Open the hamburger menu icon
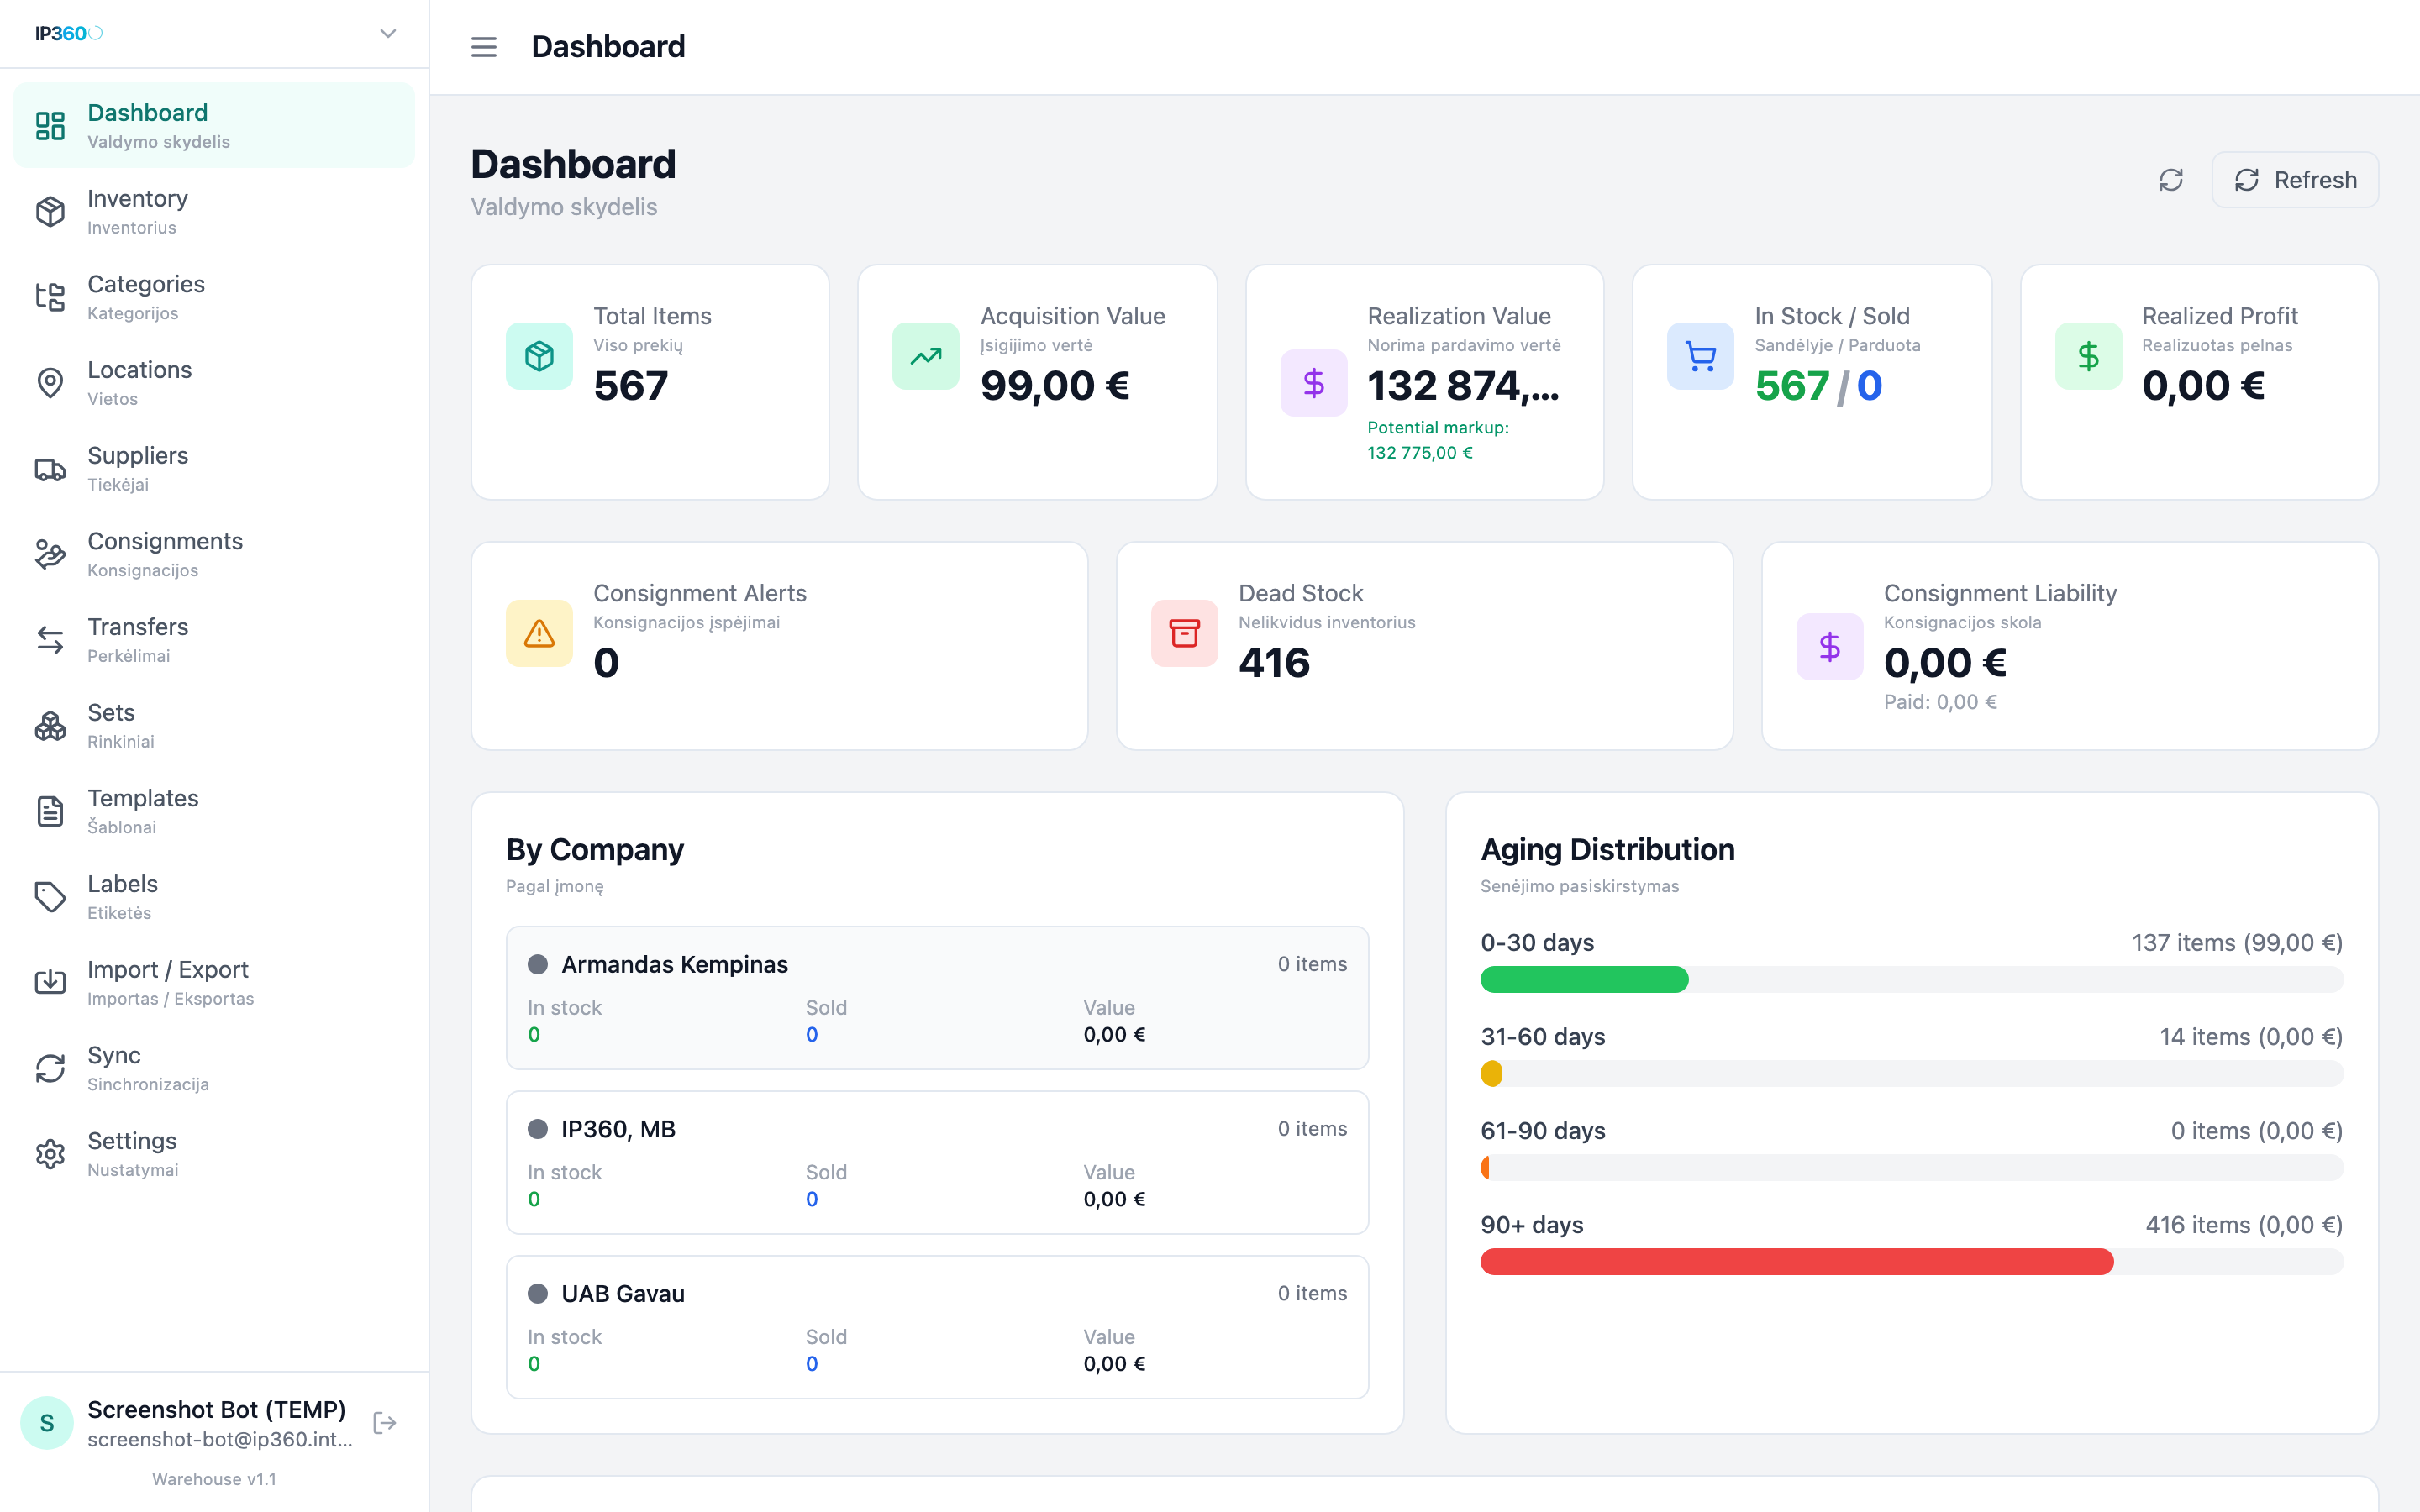The width and height of the screenshot is (2420, 1512). click(x=484, y=47)
